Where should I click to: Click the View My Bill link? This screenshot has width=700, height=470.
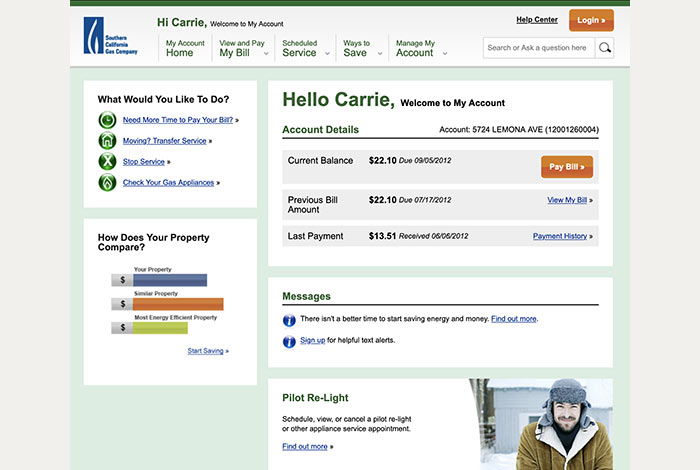pyautogui.click(x=567, y=200)
